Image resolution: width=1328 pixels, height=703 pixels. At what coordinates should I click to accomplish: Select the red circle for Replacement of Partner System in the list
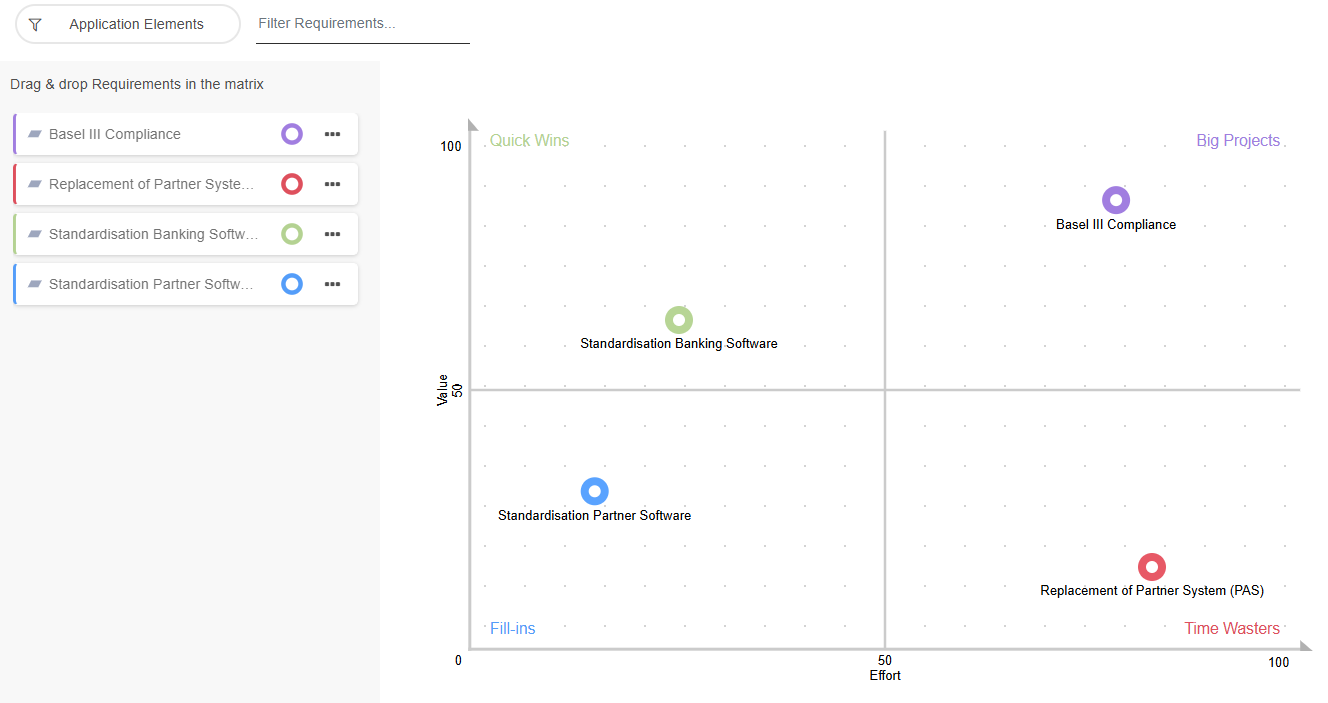[x=292, y=184]
